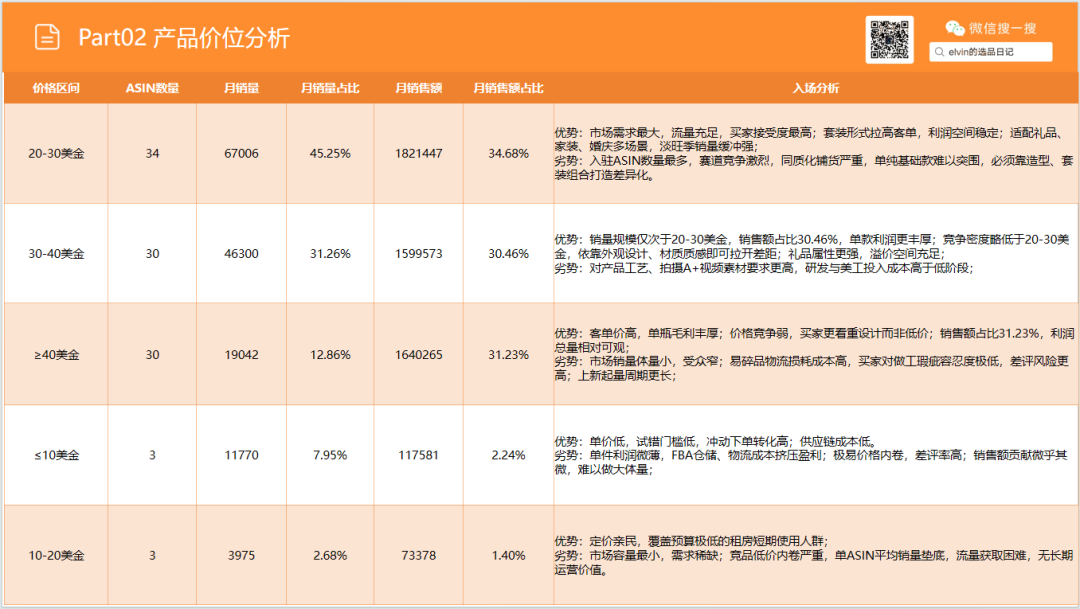Click sales share cell '12.86%'

tap(330, 355)
